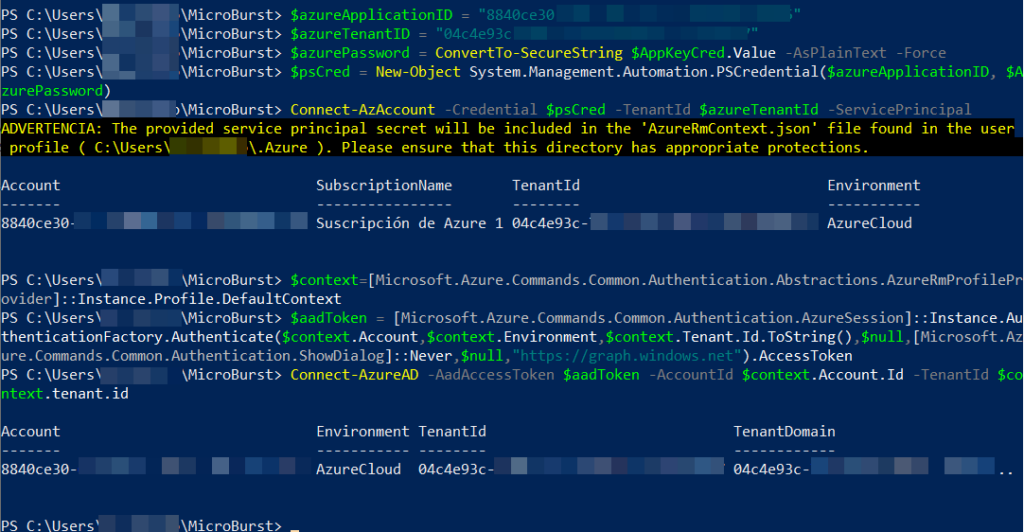Click the TenantDomain column header
This screenshot has height=532, width=1024.
pos(784,431)
